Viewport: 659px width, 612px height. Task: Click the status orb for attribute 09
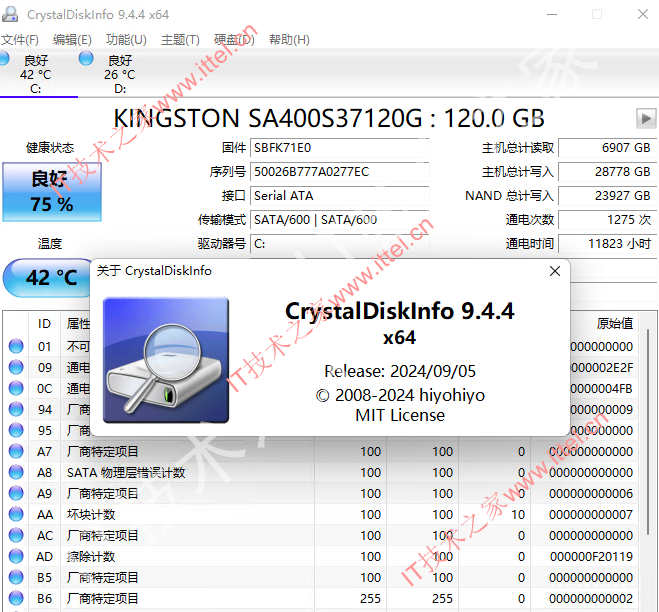[16, 367]
